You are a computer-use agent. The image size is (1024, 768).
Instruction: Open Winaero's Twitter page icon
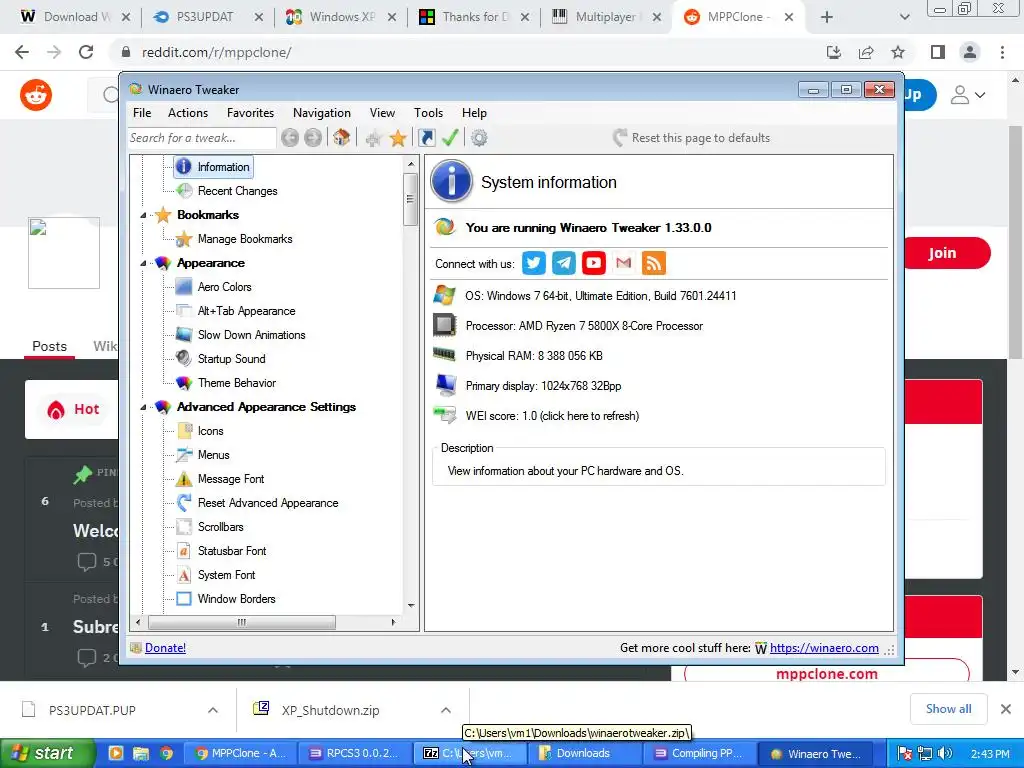coord(534,263)
